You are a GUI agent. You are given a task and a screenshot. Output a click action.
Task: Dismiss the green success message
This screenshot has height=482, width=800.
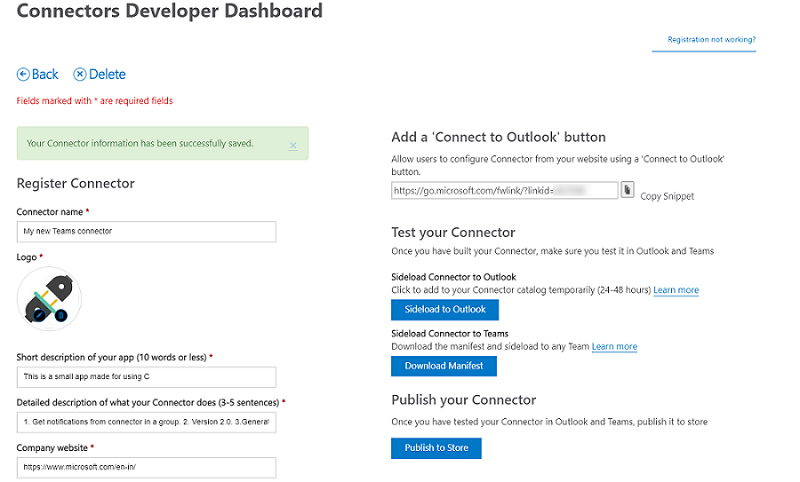coord(293,146)
